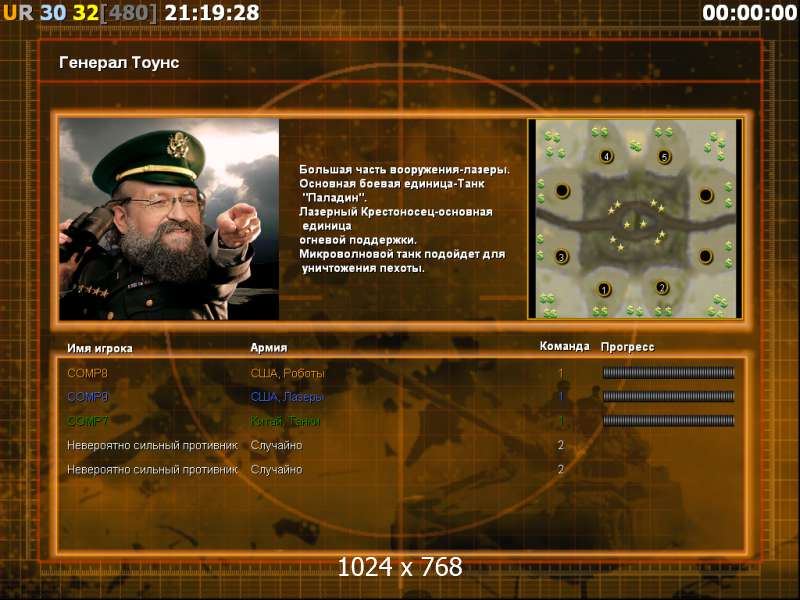Select start position 2 on the minimap
The height and width of the screenshot is (600, 800).
pyautogui.click(x=662, y=287)
